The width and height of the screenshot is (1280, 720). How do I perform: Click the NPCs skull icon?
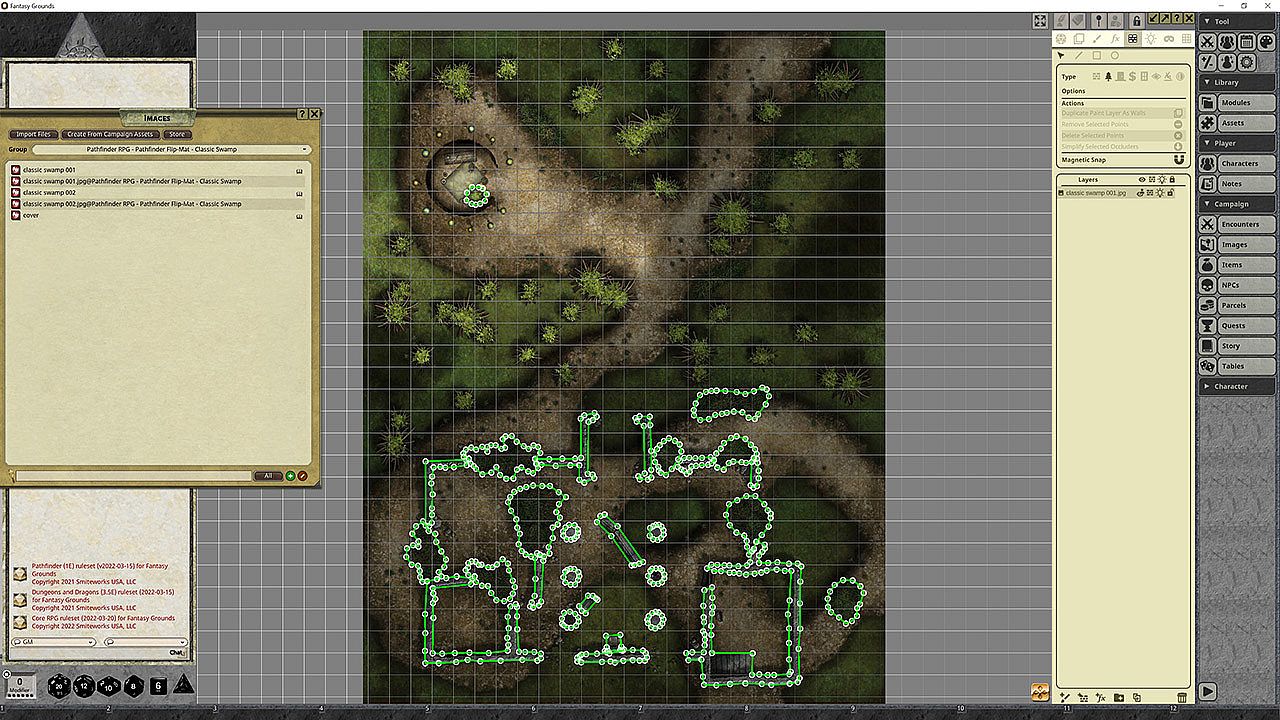1208,285
